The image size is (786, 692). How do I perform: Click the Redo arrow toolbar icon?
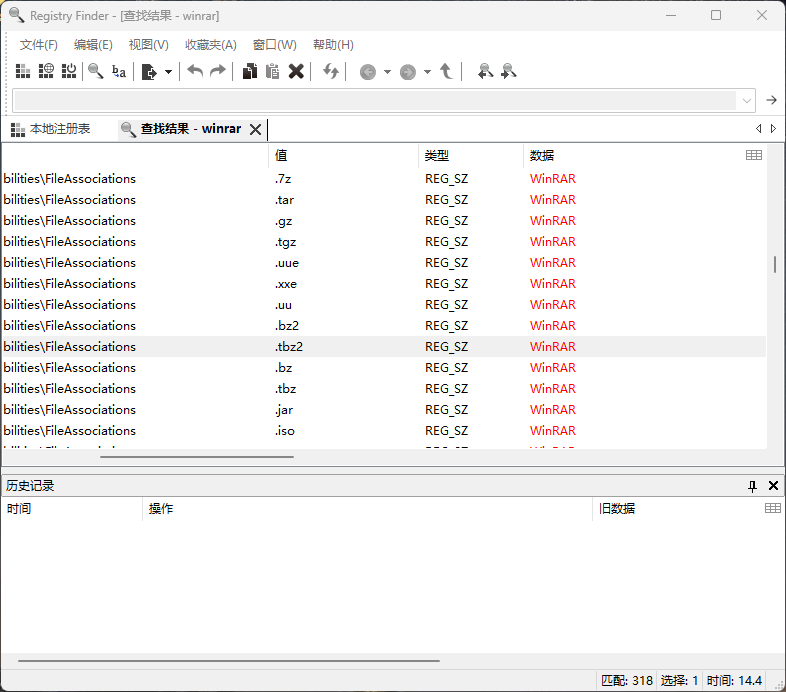click(218, 71)
